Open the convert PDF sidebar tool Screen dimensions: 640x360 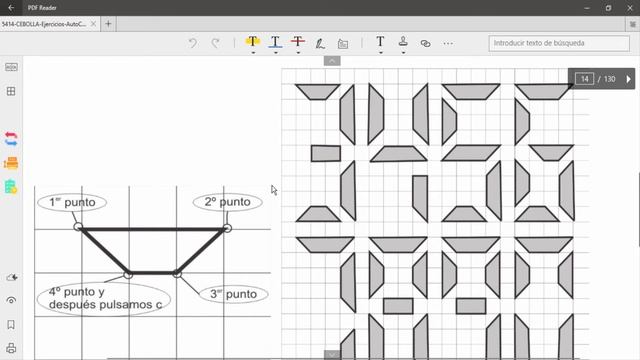pos(11,139)
